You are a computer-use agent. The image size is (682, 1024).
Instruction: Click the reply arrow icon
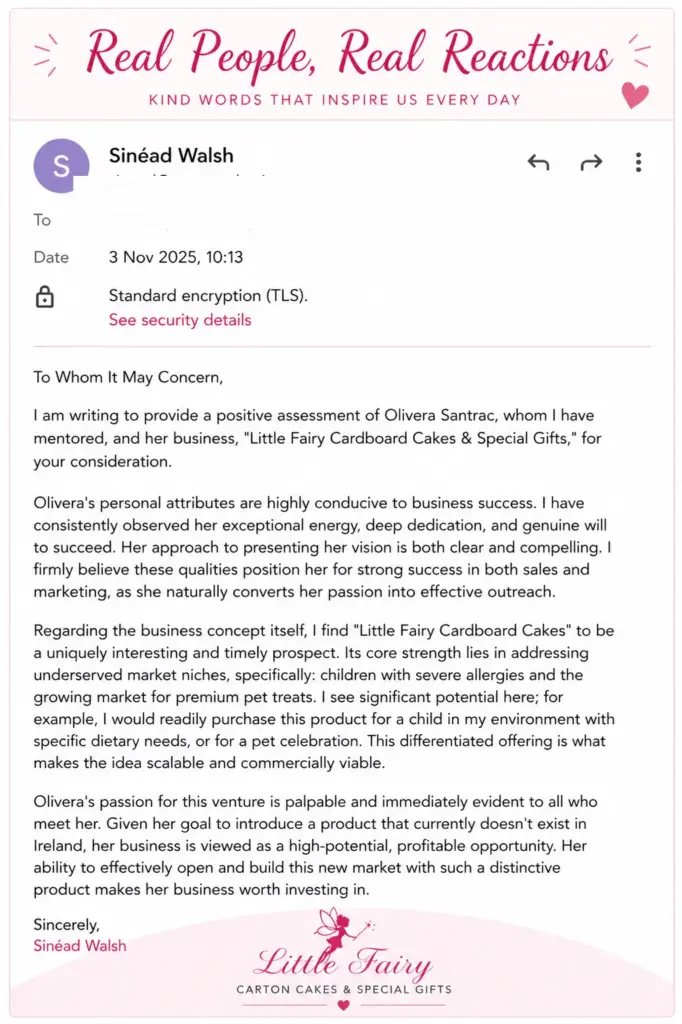pyautogui.click(x=538, y=162)
